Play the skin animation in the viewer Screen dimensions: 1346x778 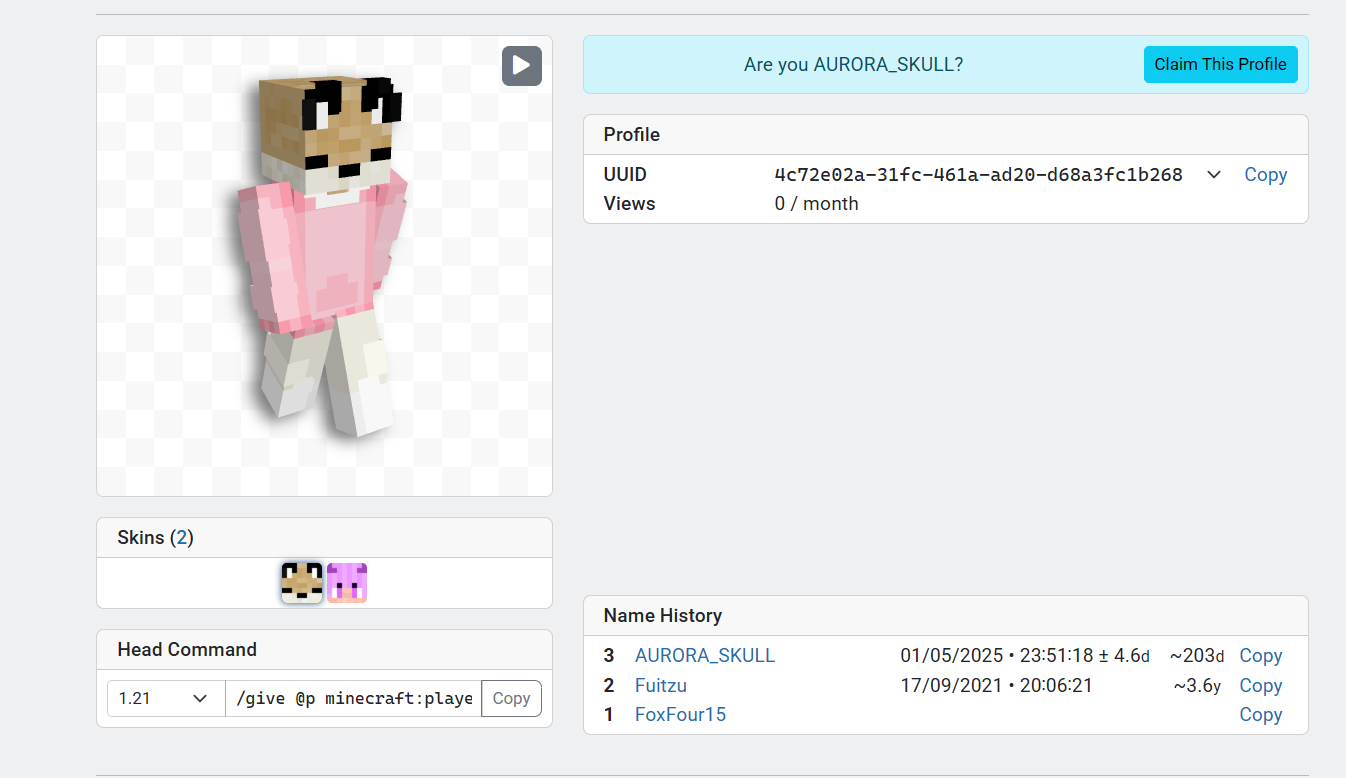click(521, 66)
